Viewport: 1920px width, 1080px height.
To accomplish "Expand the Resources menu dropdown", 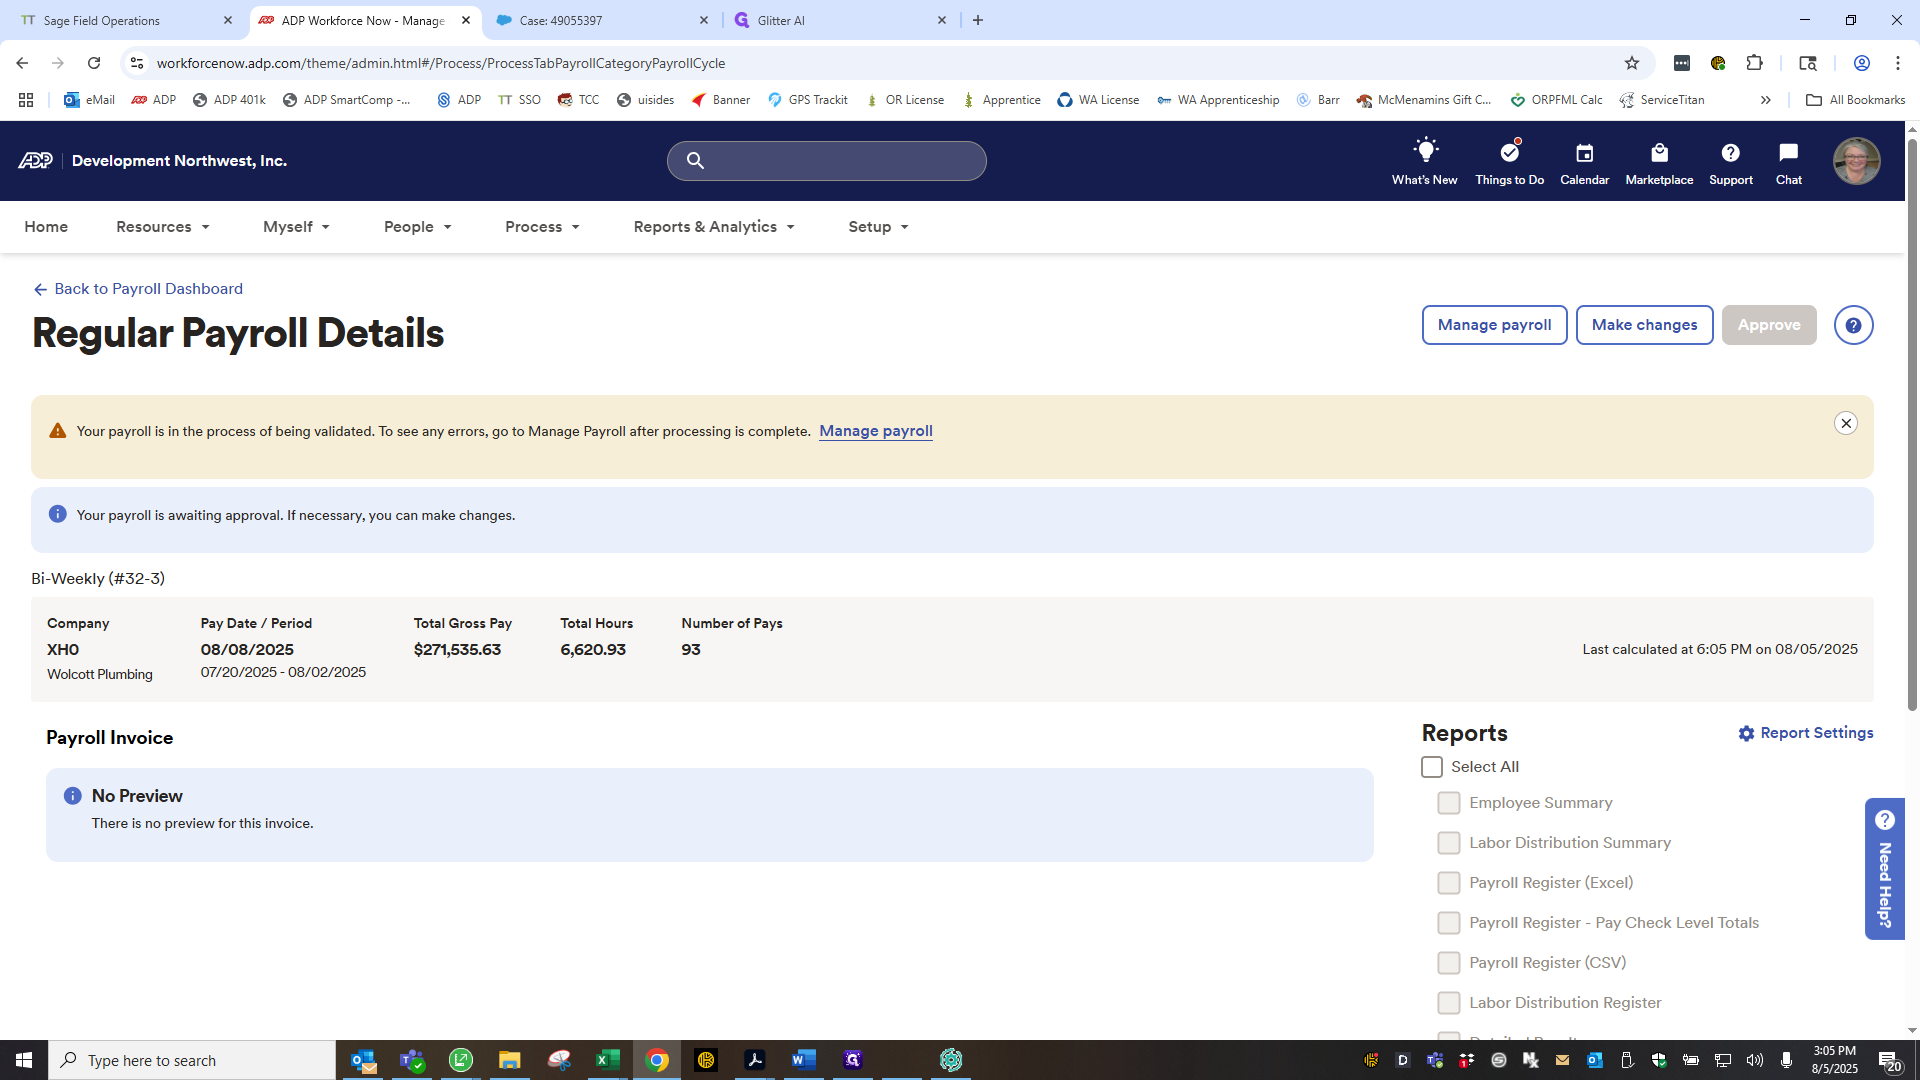I will (x=163, y=227).
